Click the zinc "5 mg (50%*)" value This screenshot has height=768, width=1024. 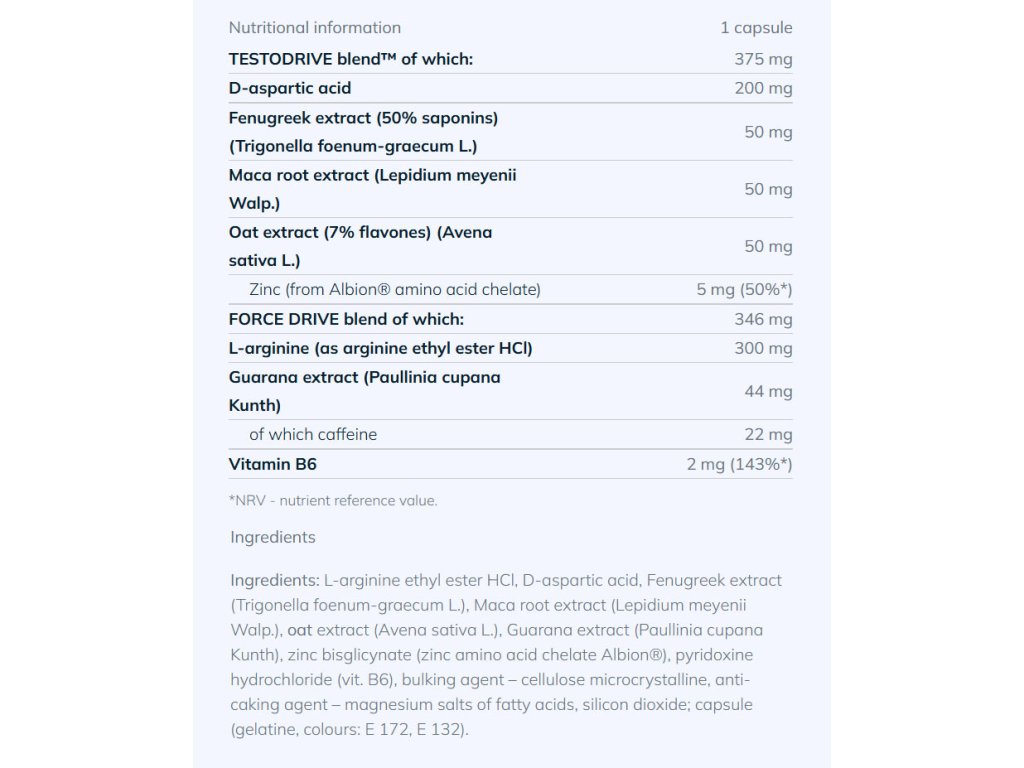[744, 290]
